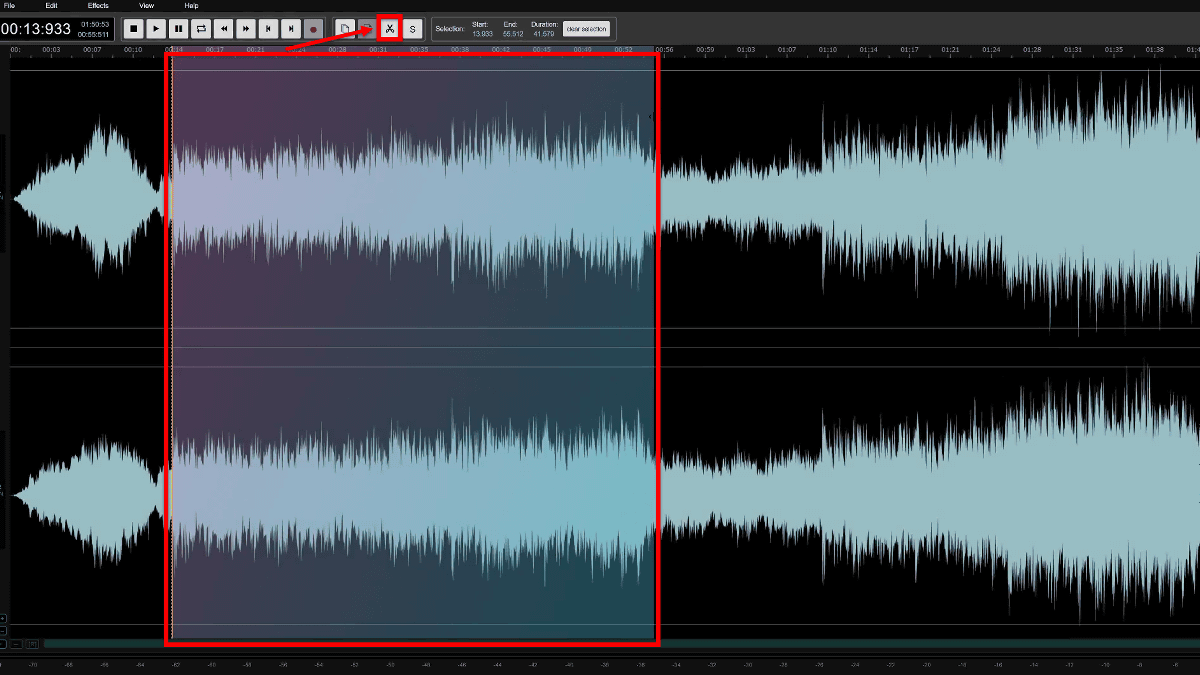Click the fast forward button
1200x675 pixels.
[x=246, y=29]
